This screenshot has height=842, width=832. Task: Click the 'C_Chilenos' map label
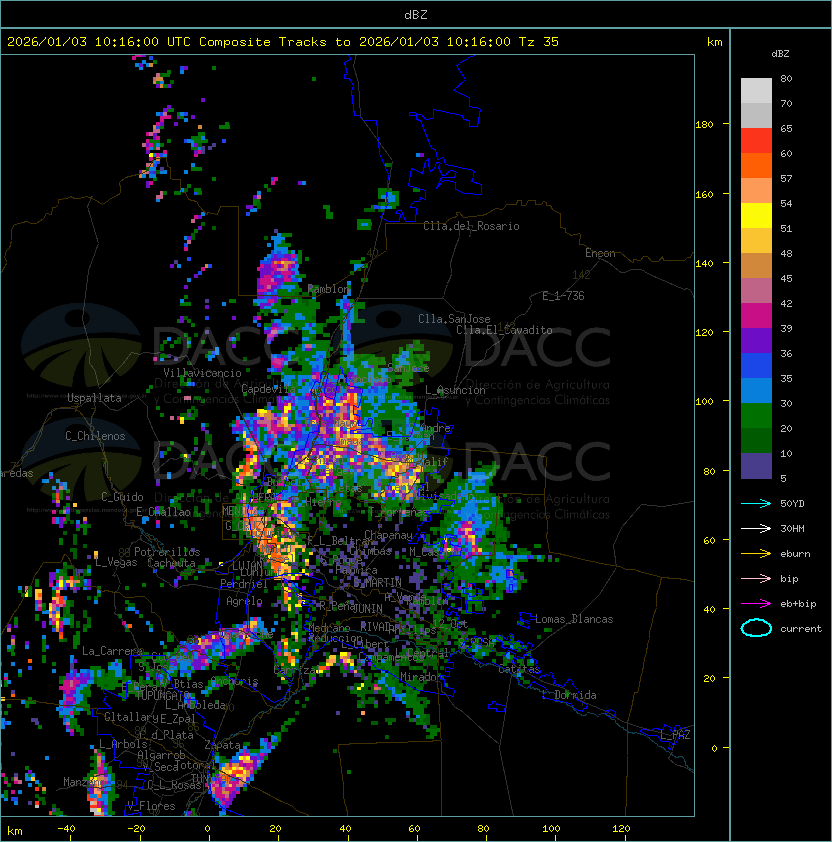pos(95,436)
